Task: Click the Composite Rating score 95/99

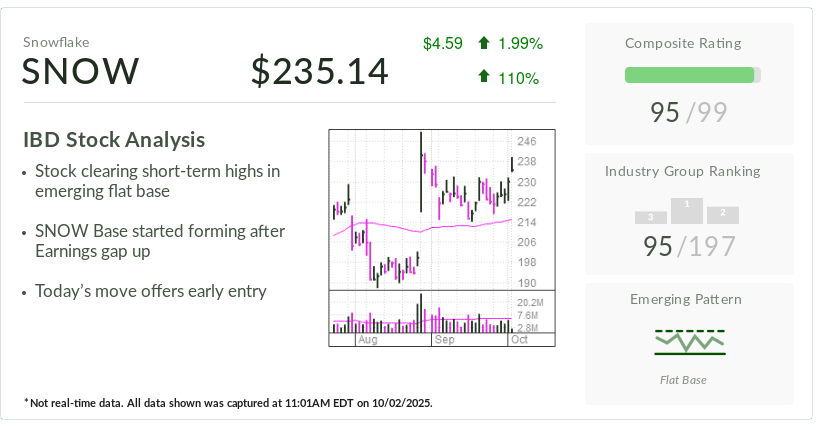Action: click(689, 113)
